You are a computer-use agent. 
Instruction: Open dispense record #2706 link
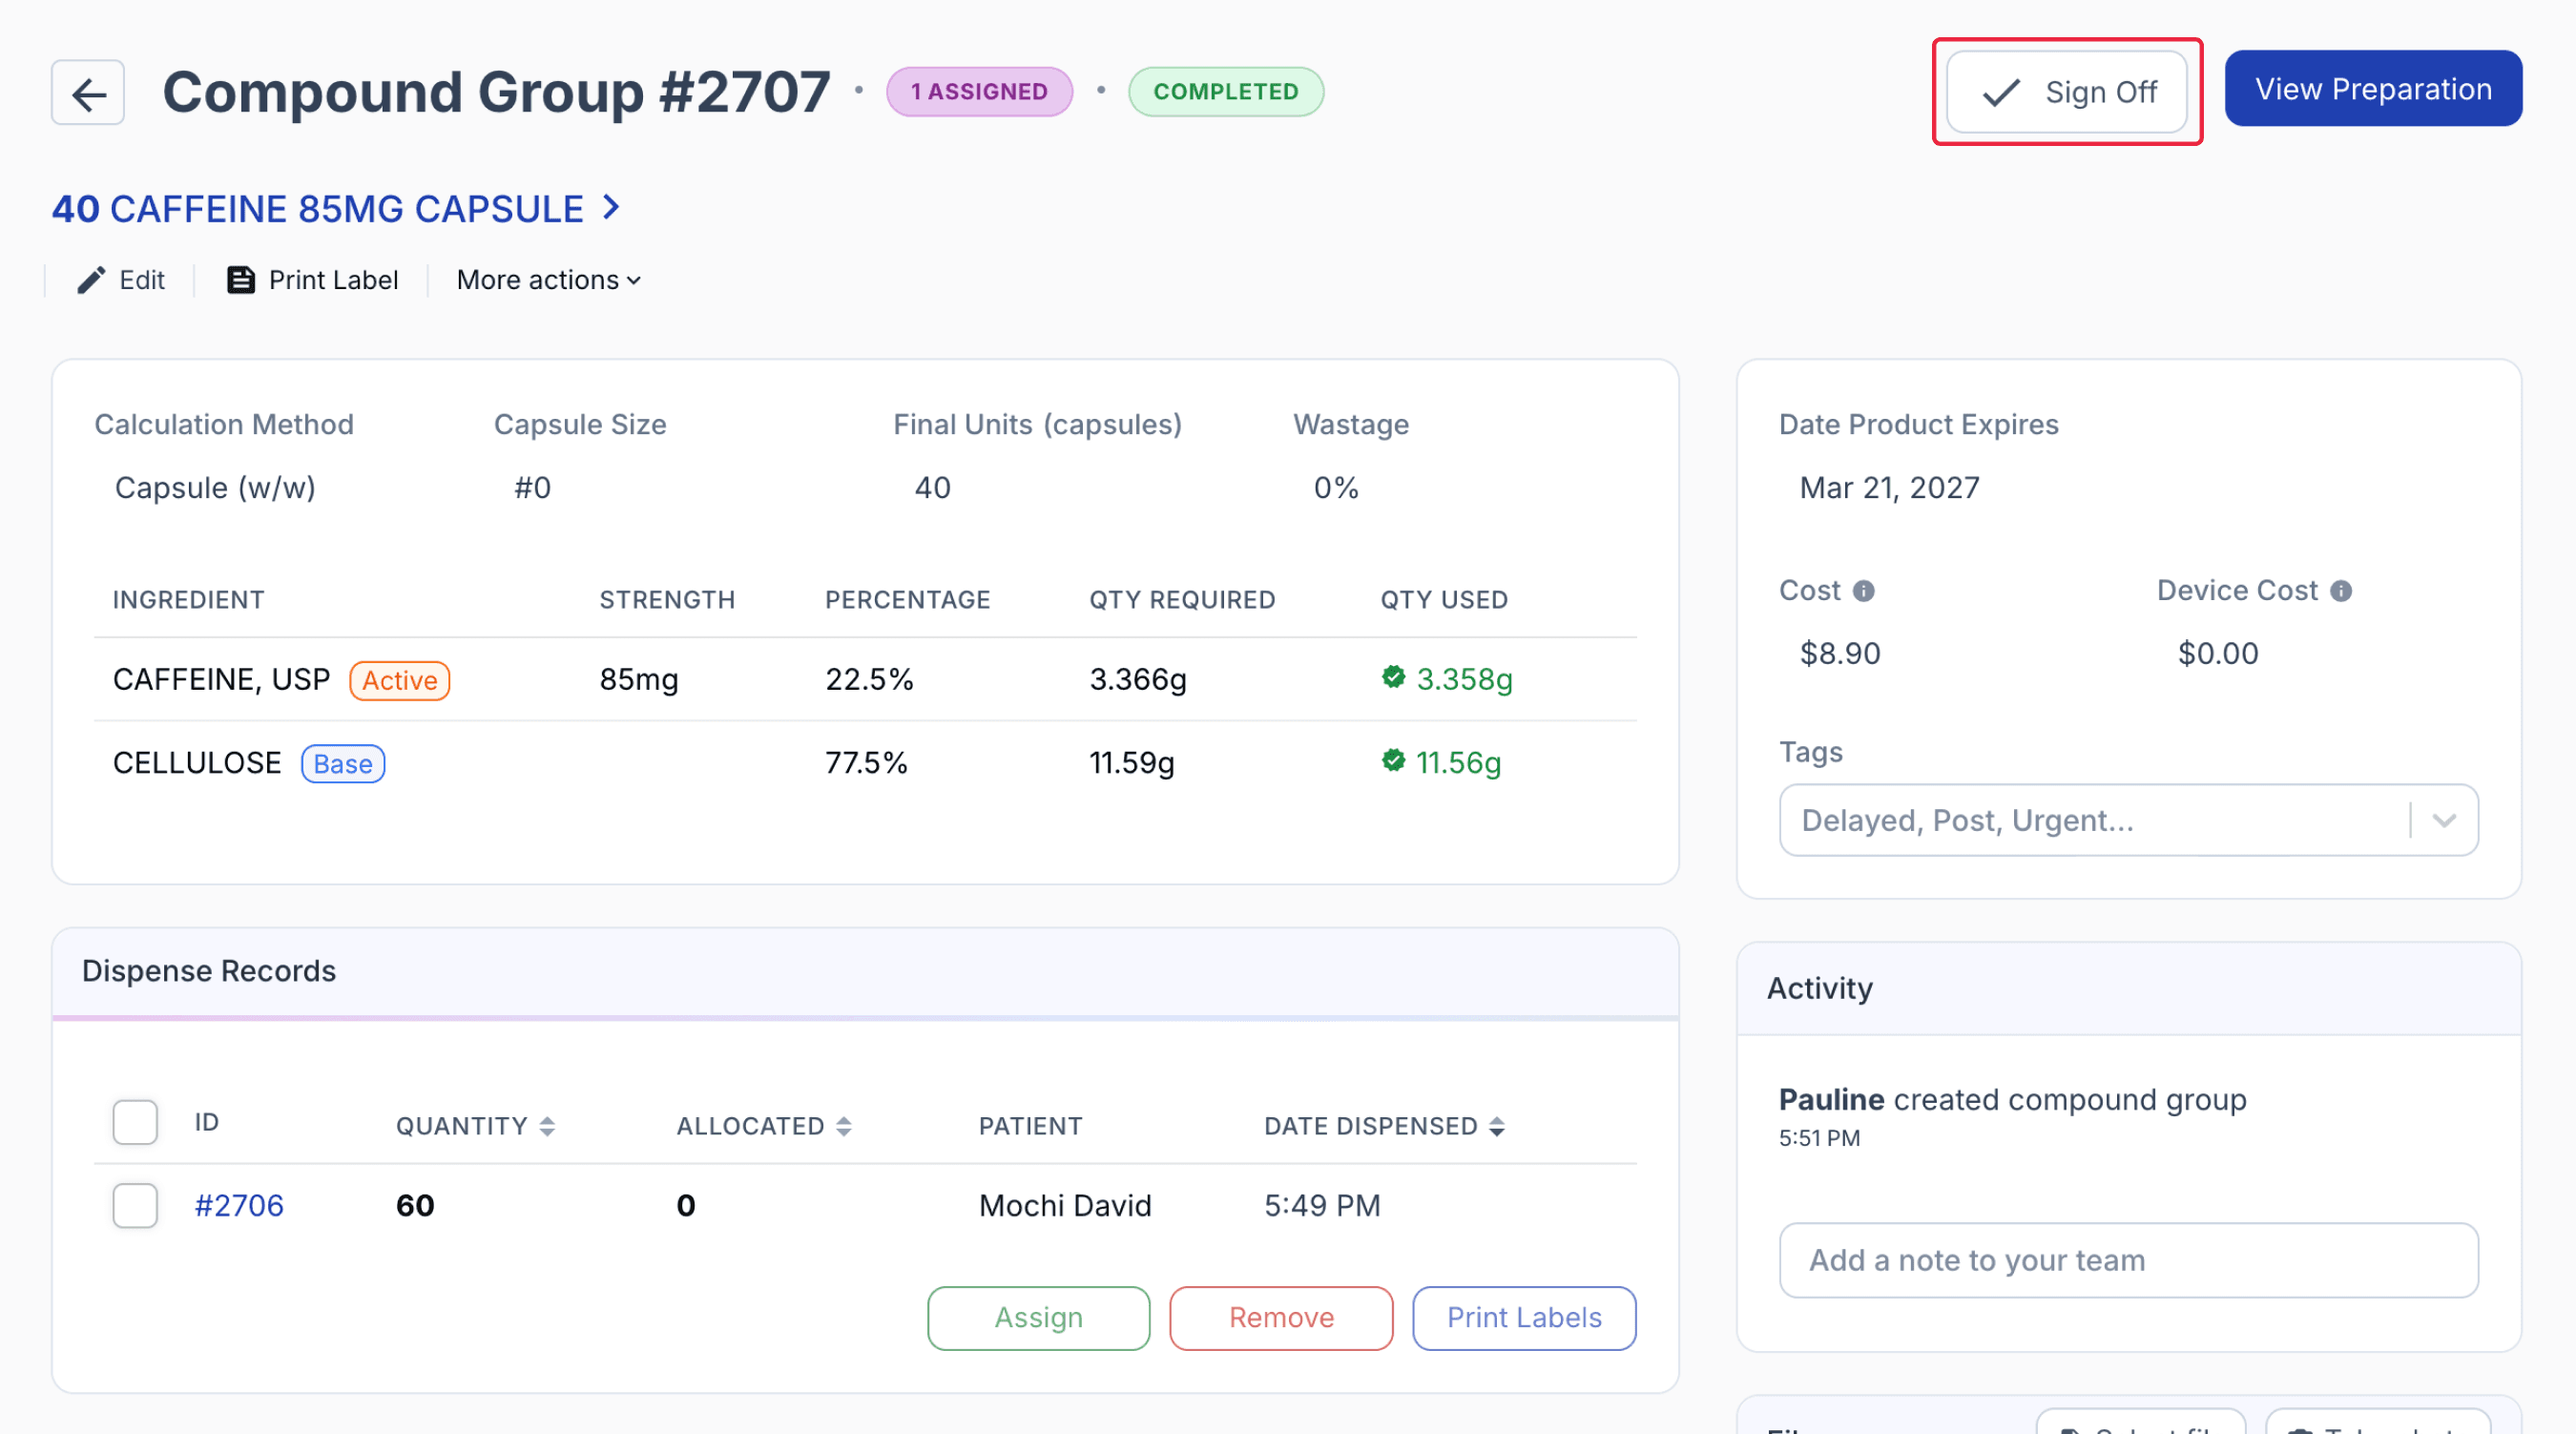coord(239,1205)
